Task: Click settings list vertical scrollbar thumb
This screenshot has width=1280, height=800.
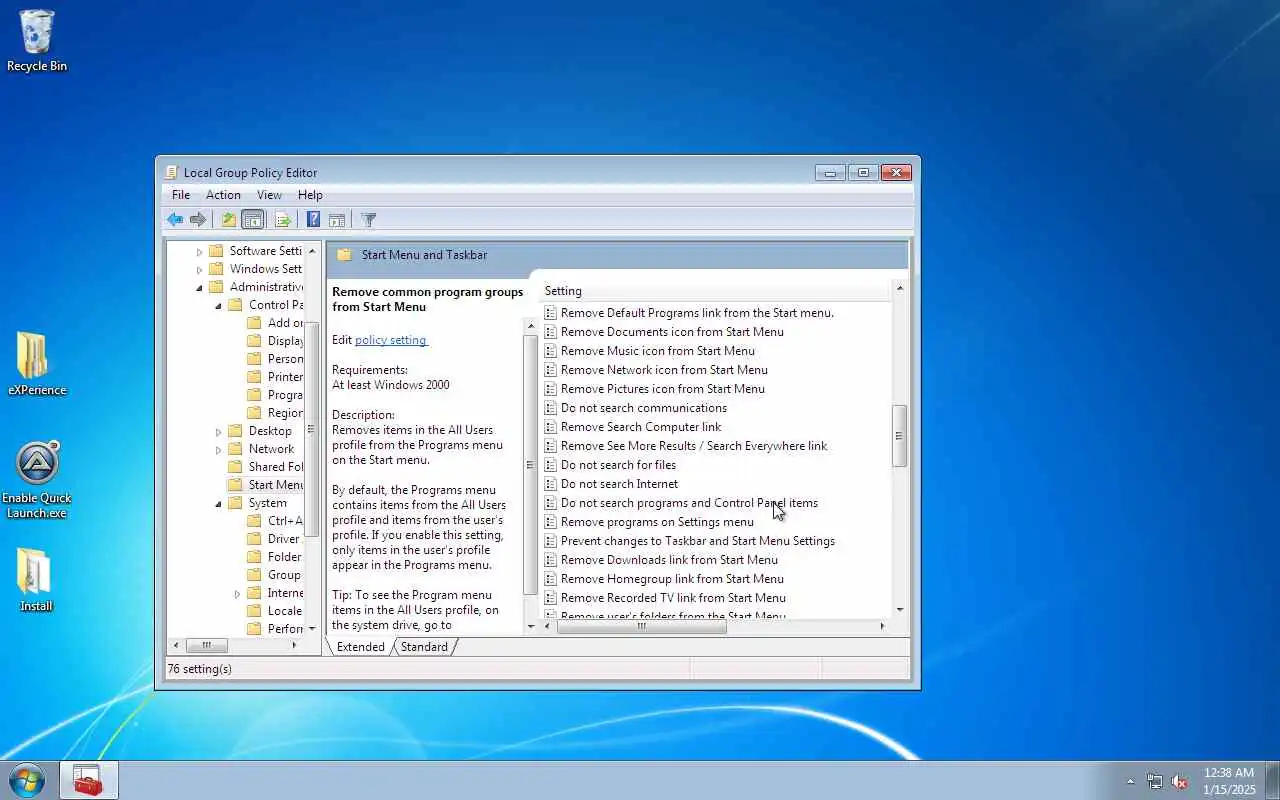Action: (x=899, y=435)
